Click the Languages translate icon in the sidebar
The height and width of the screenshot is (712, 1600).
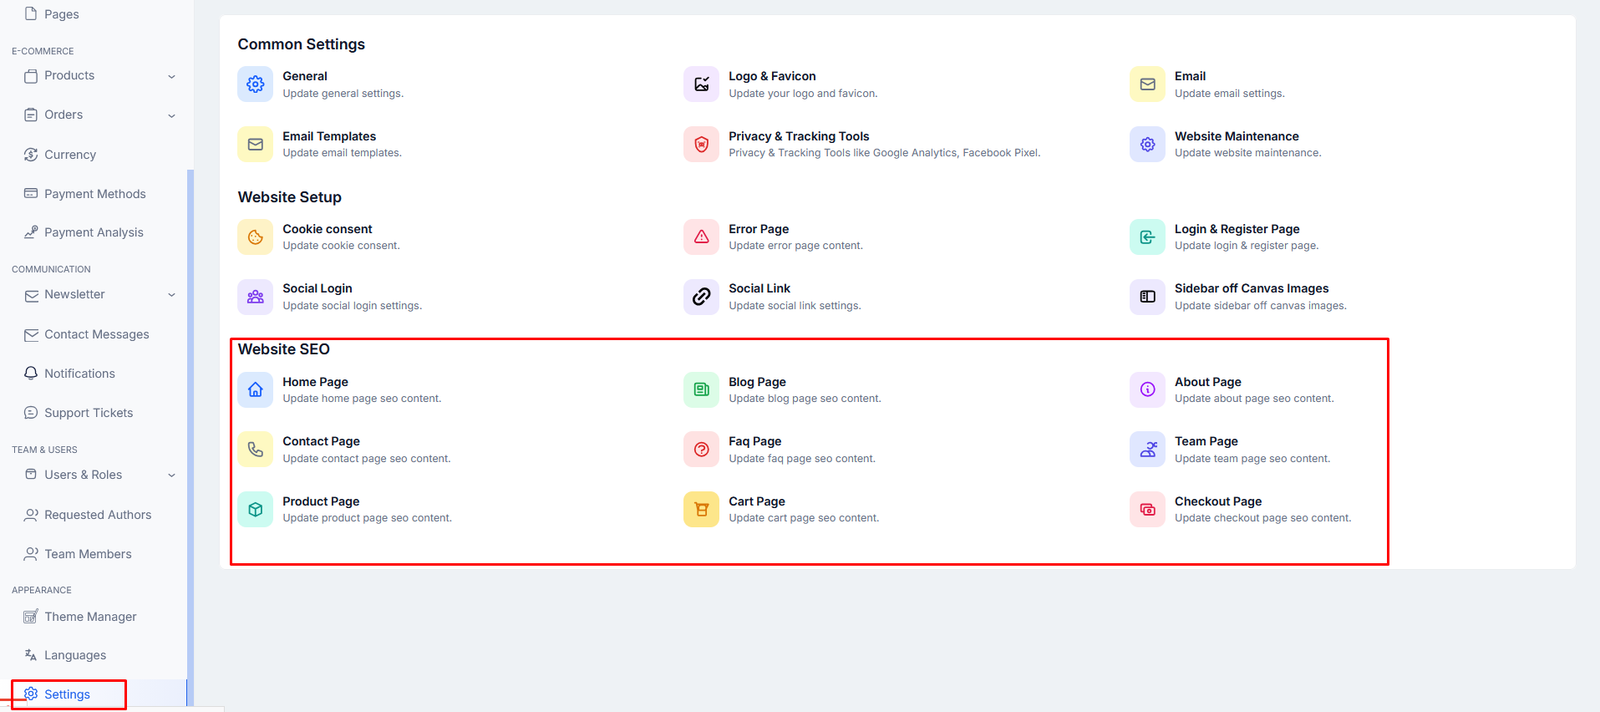click(x=31, y=655)
